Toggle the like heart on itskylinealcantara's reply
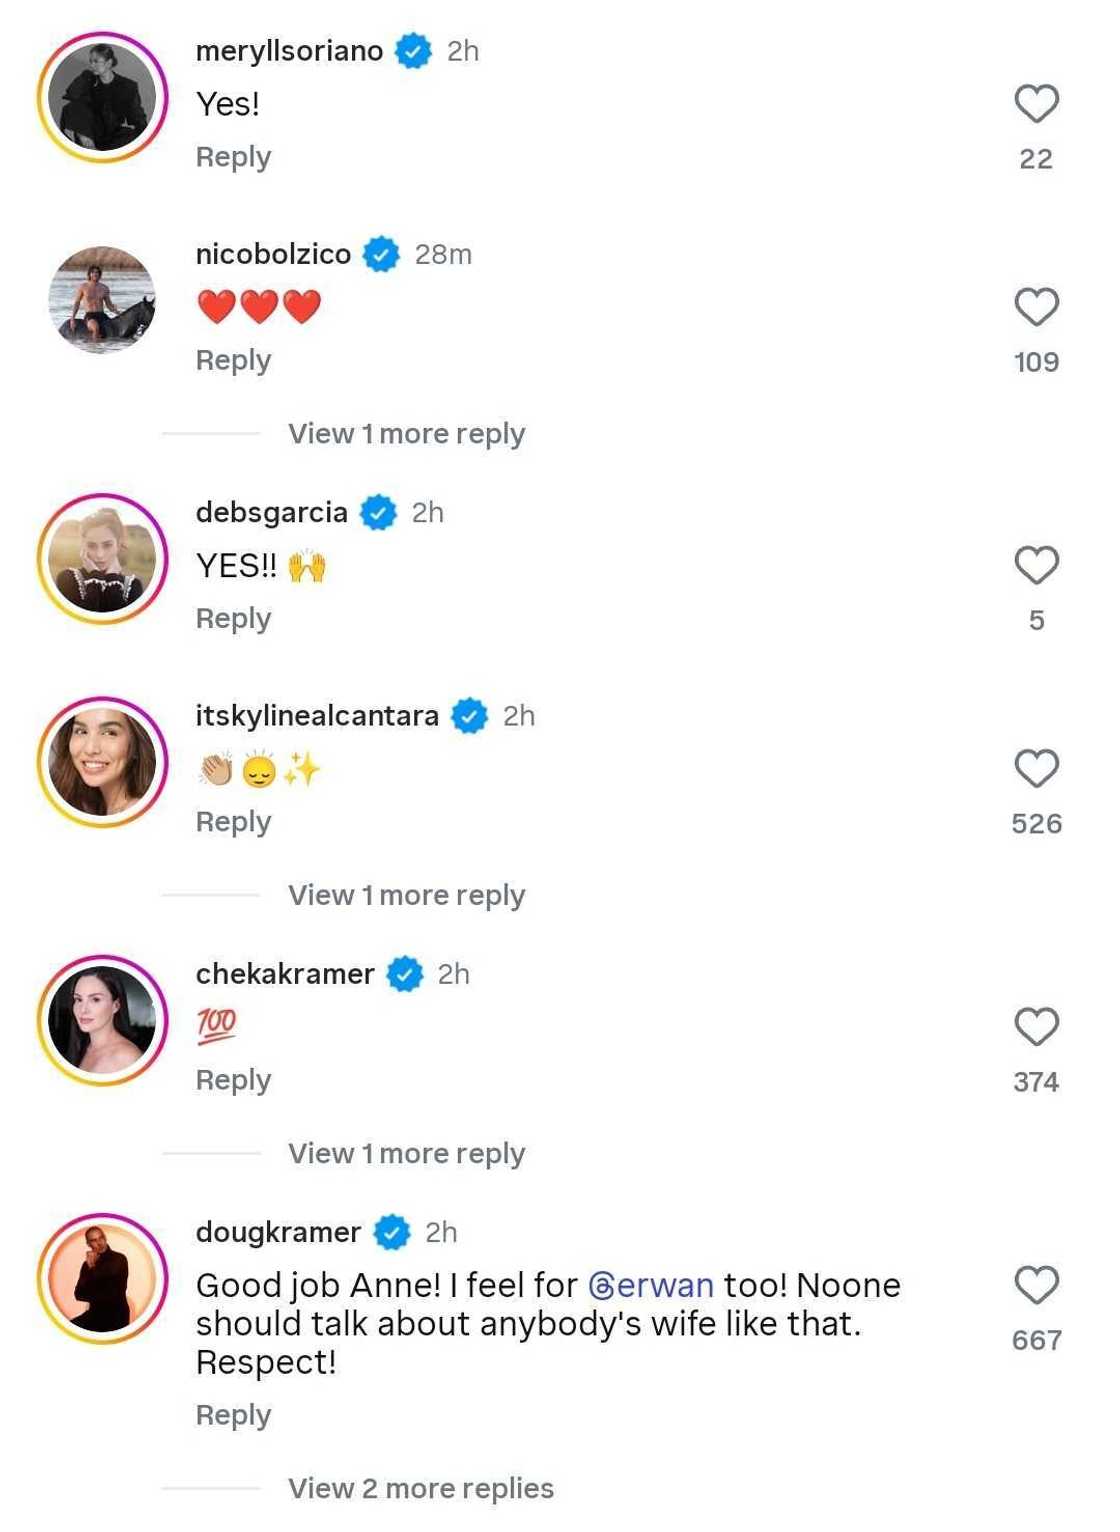 (1038, 769)
